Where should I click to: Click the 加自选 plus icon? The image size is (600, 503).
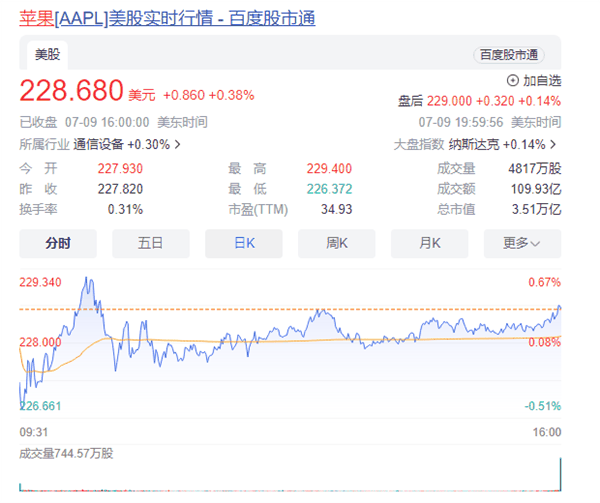tap(513, 80)
